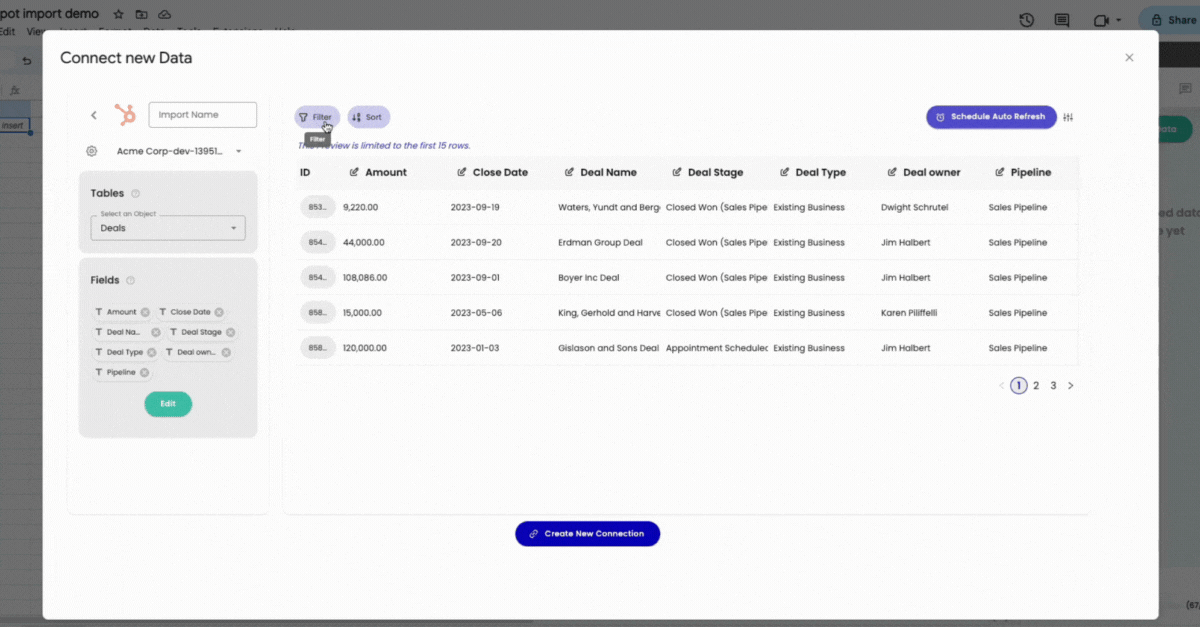Click Appointment Scheduled deal stage cell
Image resolution: width=1200 pixels, height=627 pixels.
click(717, 348)
